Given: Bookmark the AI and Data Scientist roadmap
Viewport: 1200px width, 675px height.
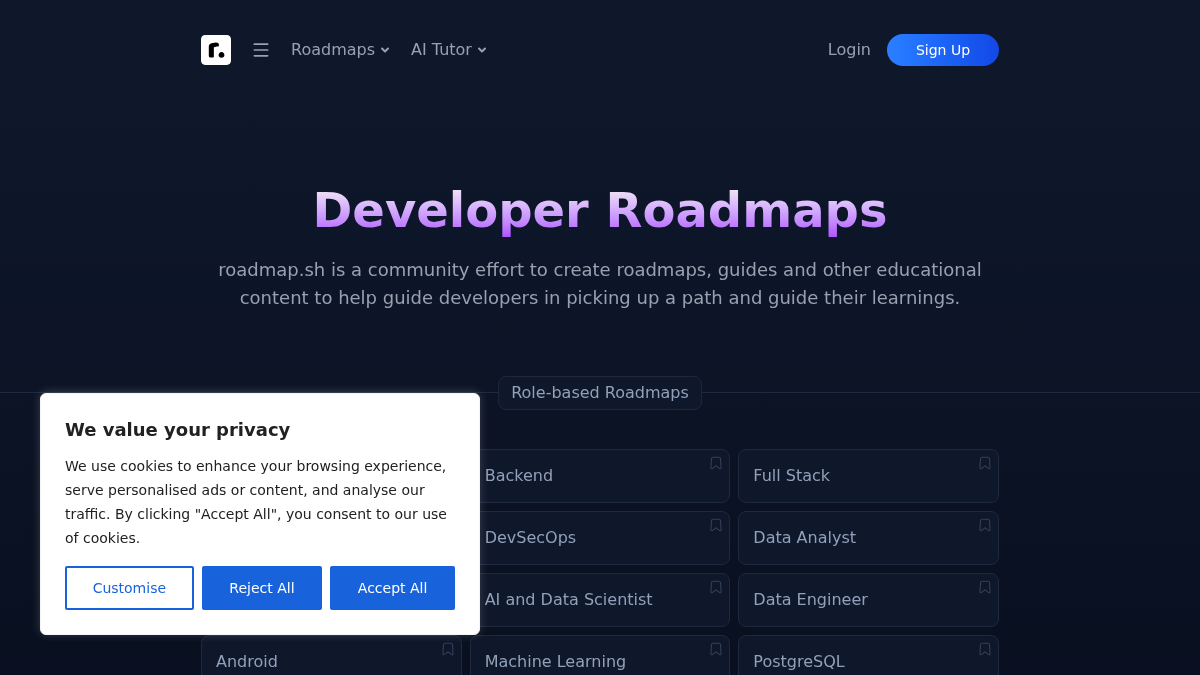Looking at the screenshot, I should (716, 587).
